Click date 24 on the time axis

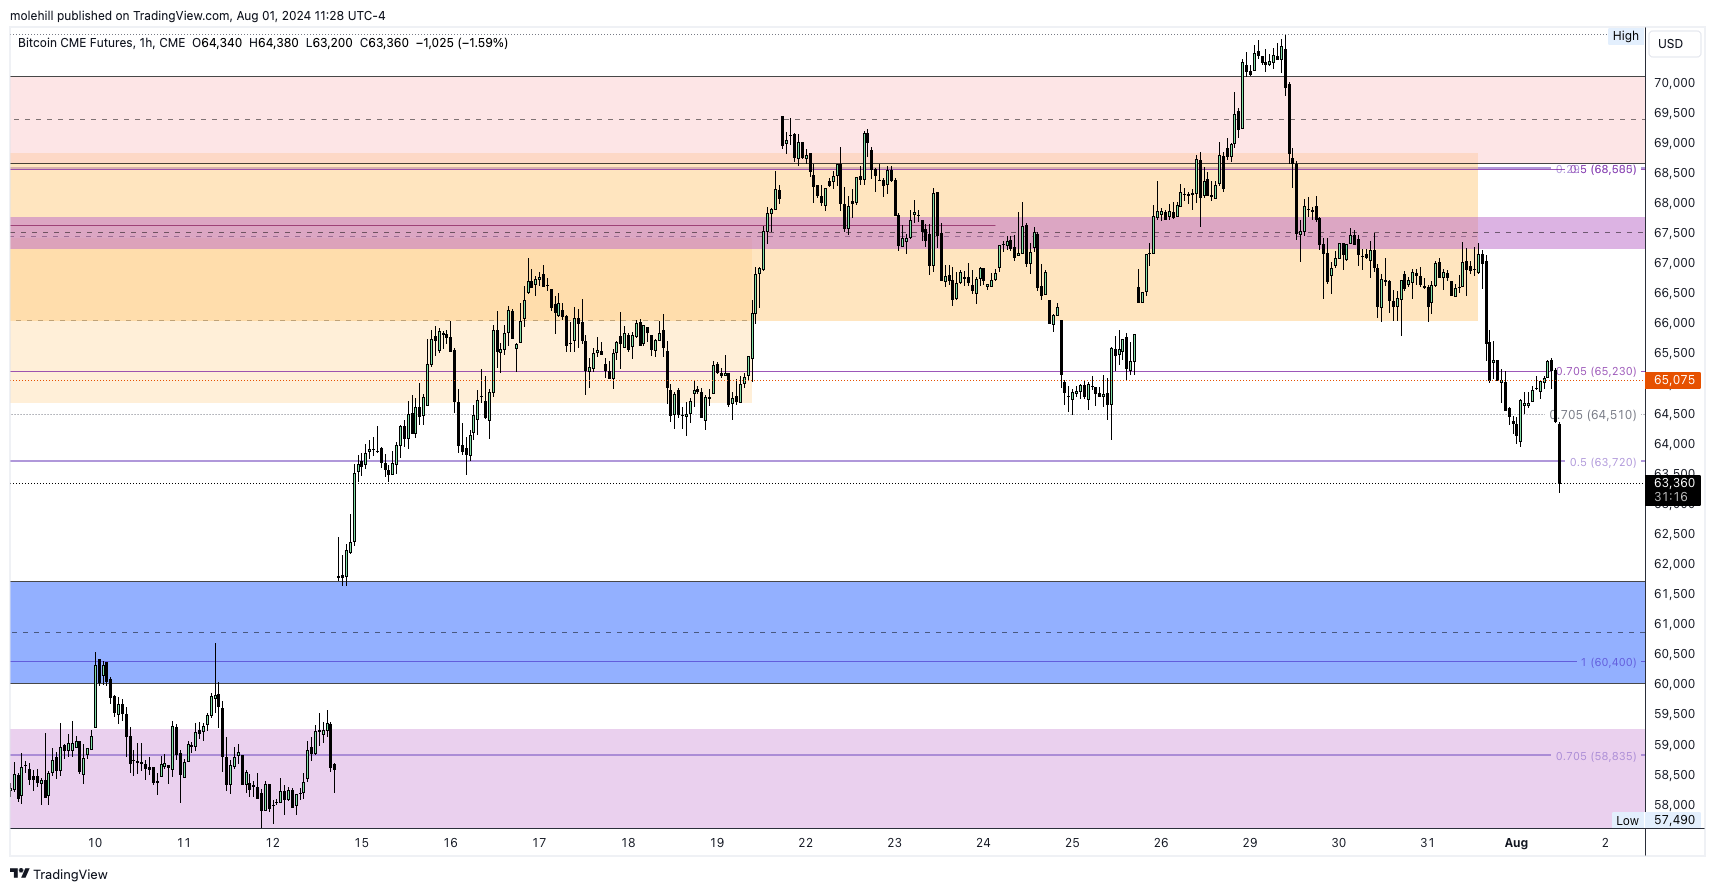(x=983, y=843)
